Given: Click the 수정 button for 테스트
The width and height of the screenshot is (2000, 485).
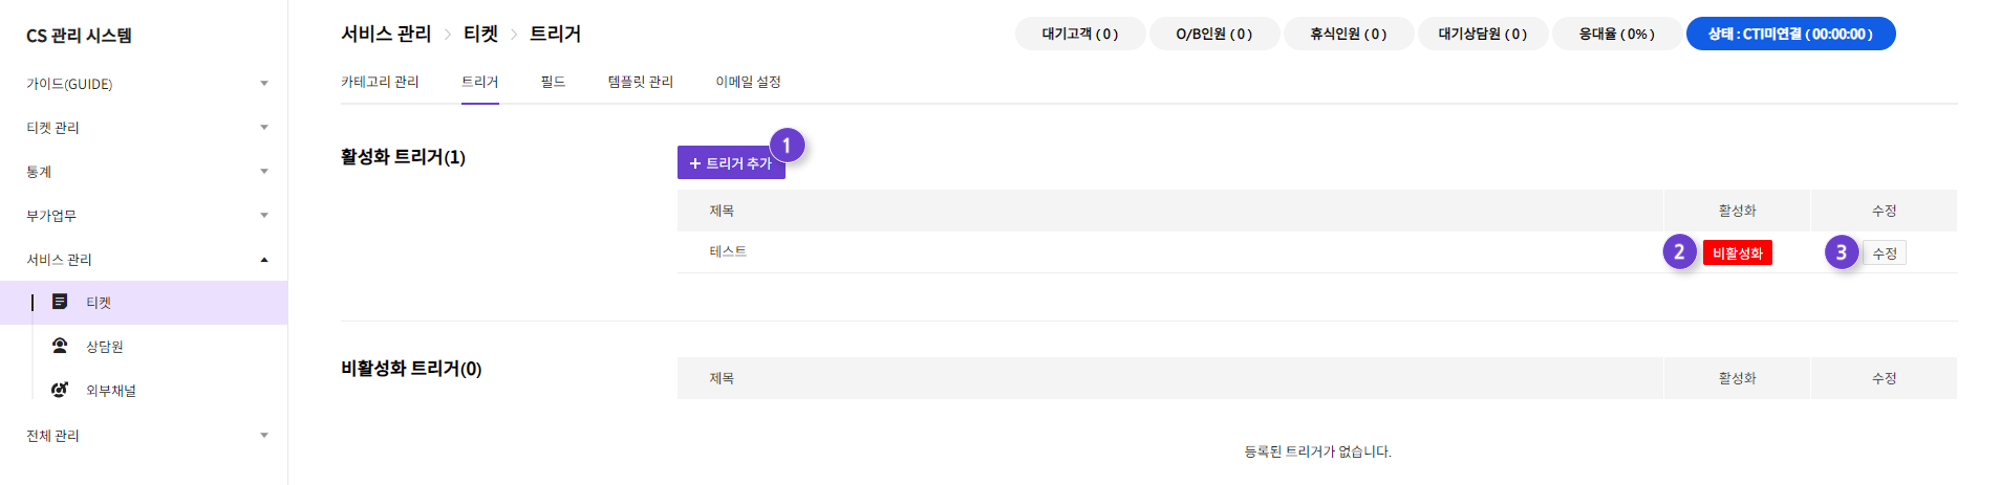Looking at the screenshot, I should 1884,253.
